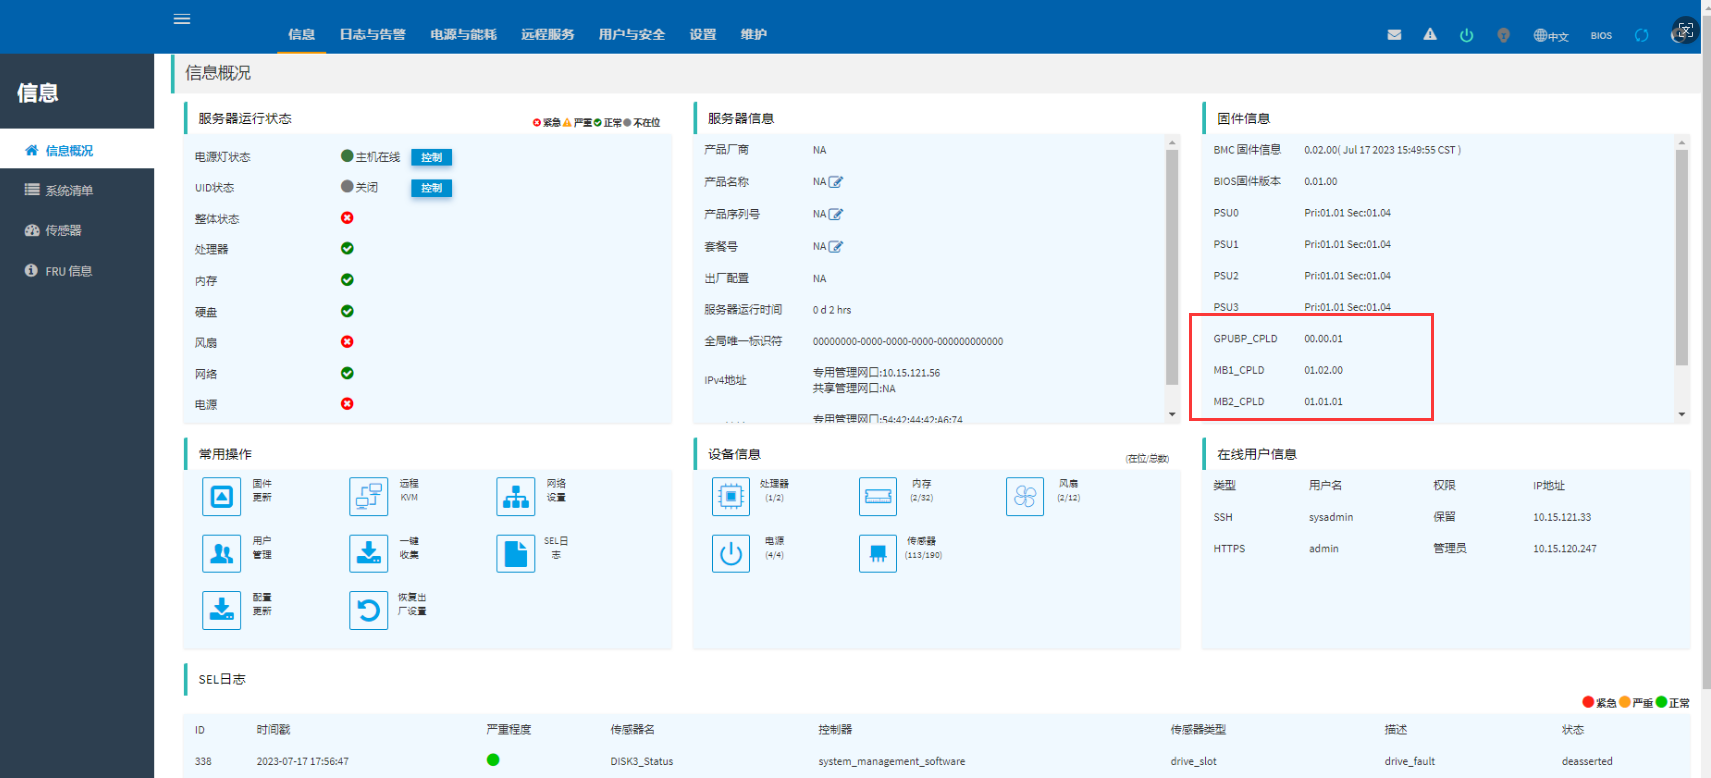Click the alert warning triangle icon
The image size is (1711, 778).
coord(1430,35)
